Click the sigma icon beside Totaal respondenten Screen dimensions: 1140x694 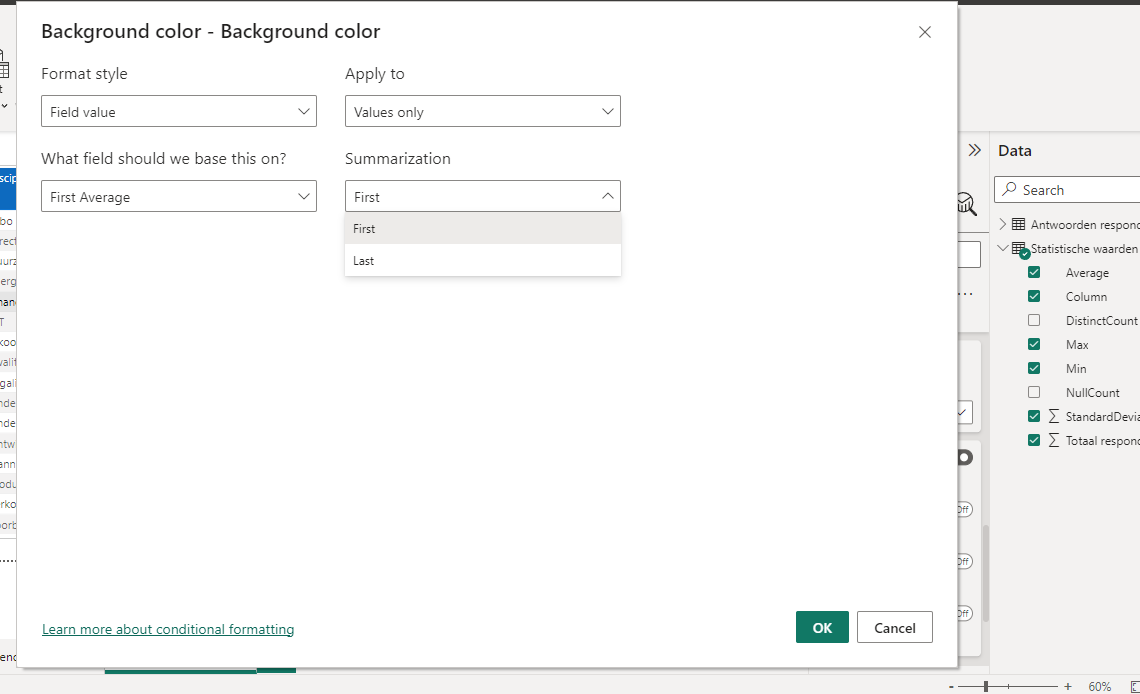(x=1053, y=440)
